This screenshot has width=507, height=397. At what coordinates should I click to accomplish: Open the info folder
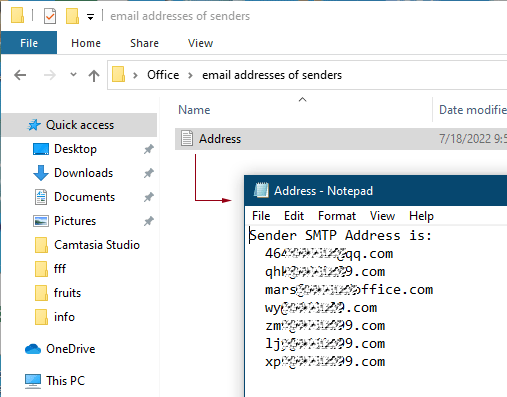click(64, 317)
